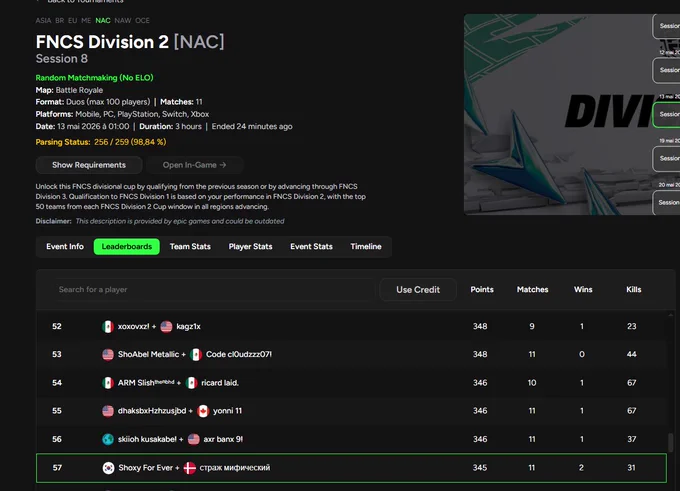Screen dimensions: 680x491
Task: Click rank number 52
Action: [57, 326]
